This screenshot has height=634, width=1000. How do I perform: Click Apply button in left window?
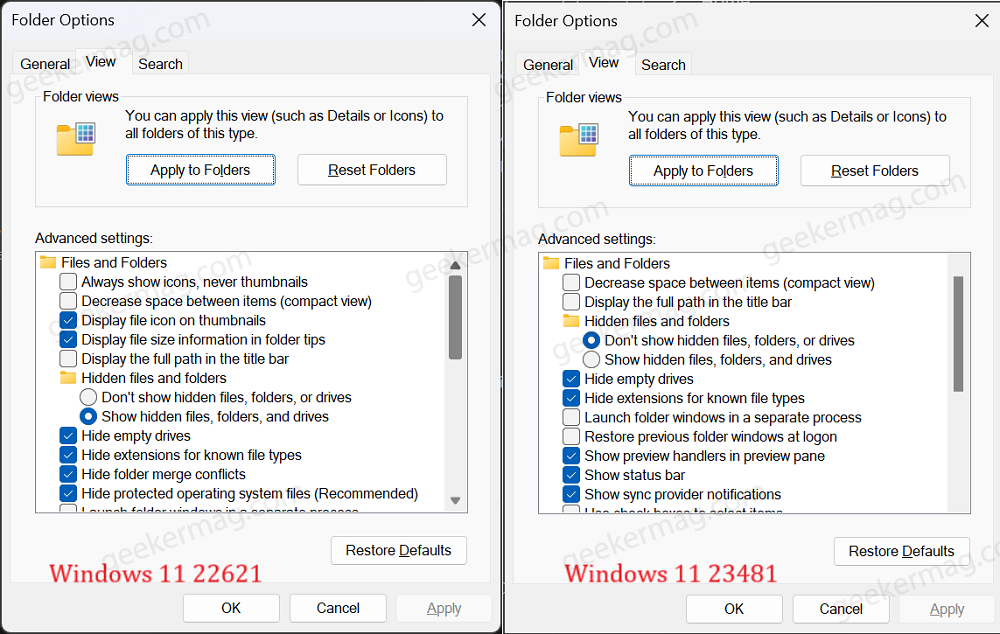click(444, 608)
